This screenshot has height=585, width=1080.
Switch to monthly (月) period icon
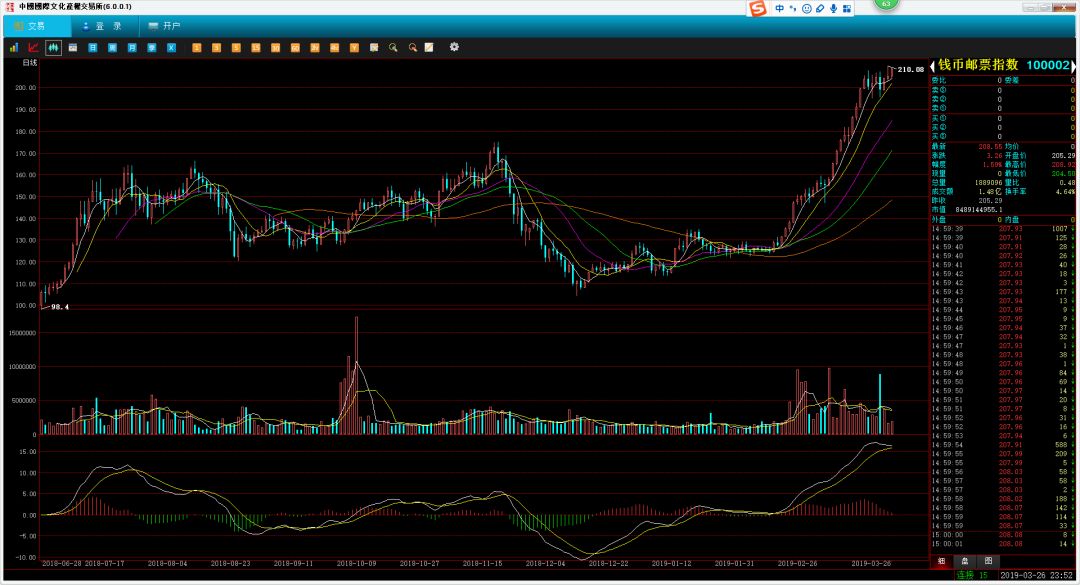point(132,48)
